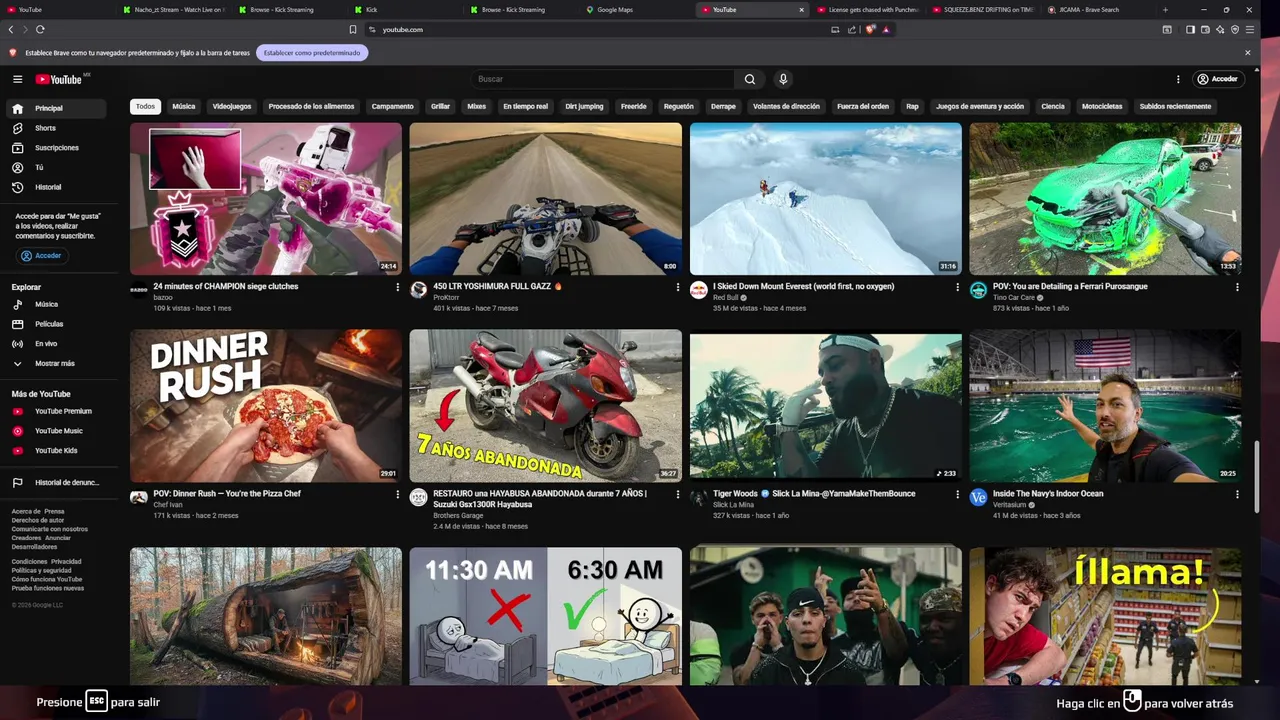
Task: Select the Subidos recientemente chip
Action: click(x=1175, y=106)
